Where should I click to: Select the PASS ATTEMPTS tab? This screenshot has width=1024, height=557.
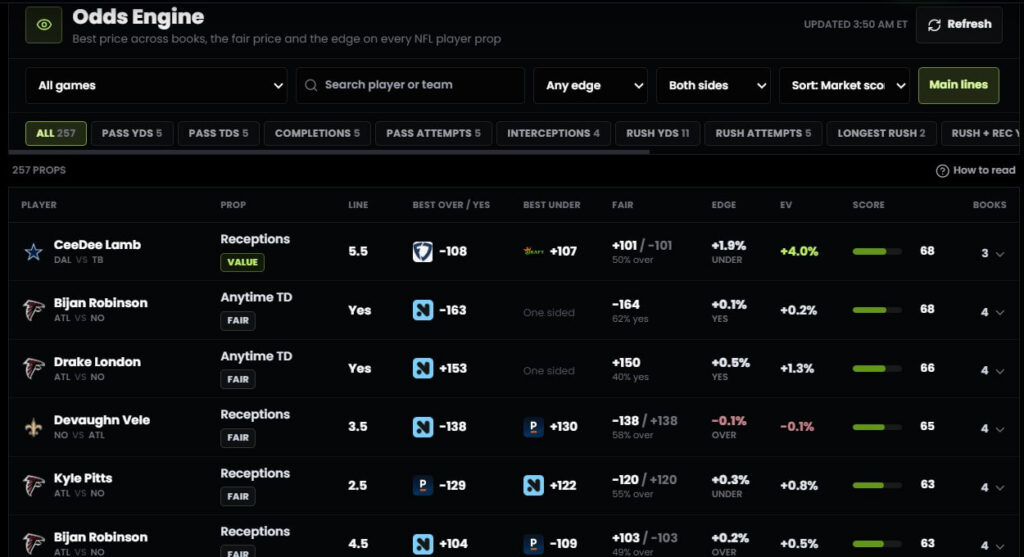pos(433,133)
